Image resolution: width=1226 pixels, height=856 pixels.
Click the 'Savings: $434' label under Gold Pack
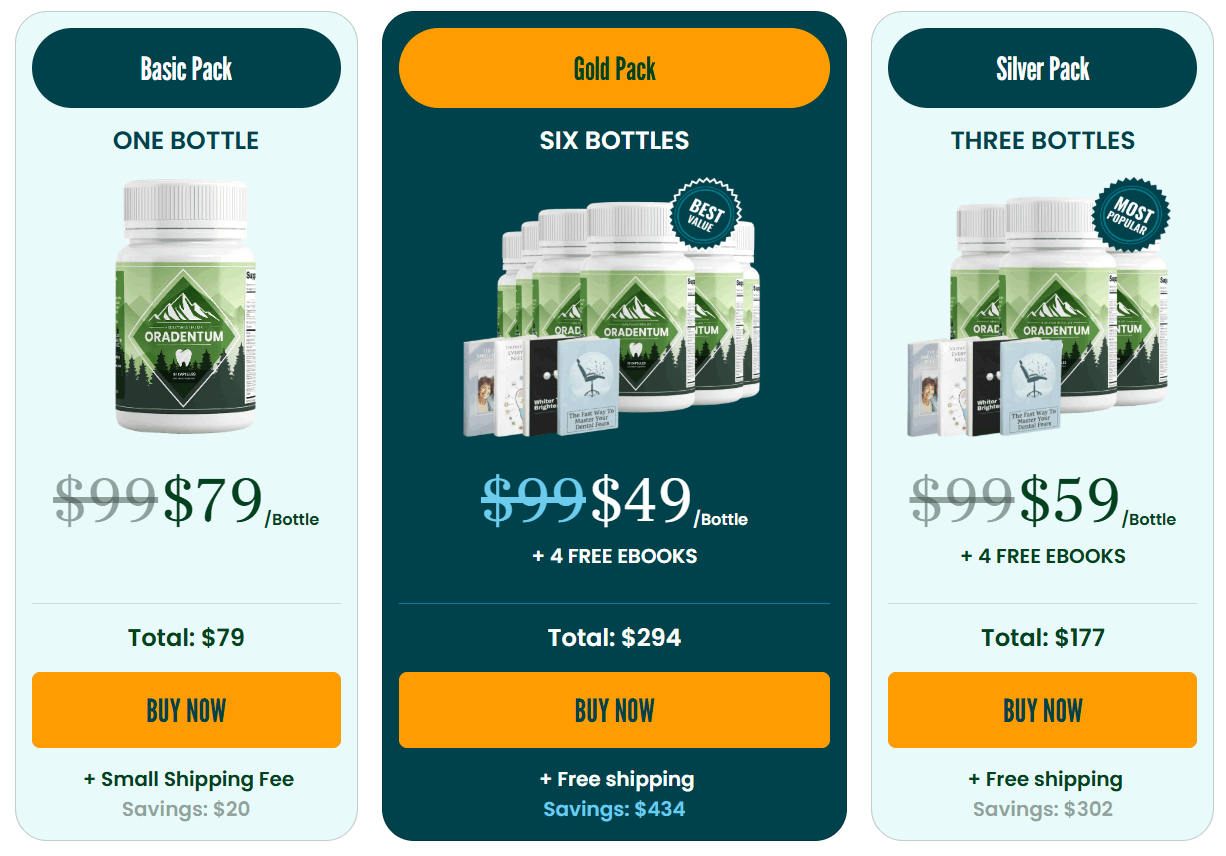pos(614,810)
